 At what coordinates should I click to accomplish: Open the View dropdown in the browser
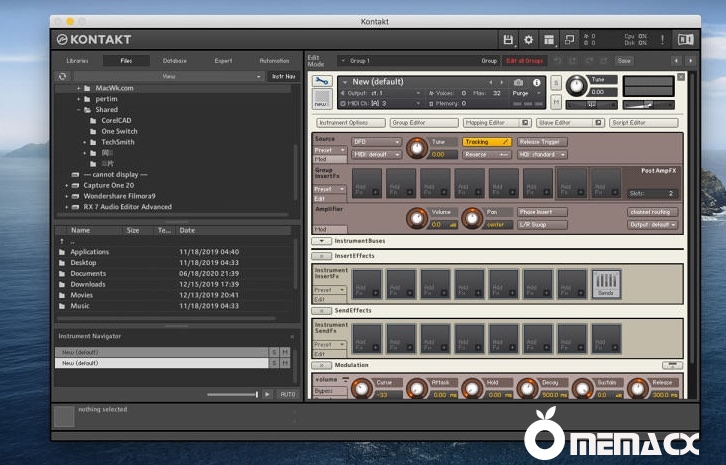(x=169, y=76)
